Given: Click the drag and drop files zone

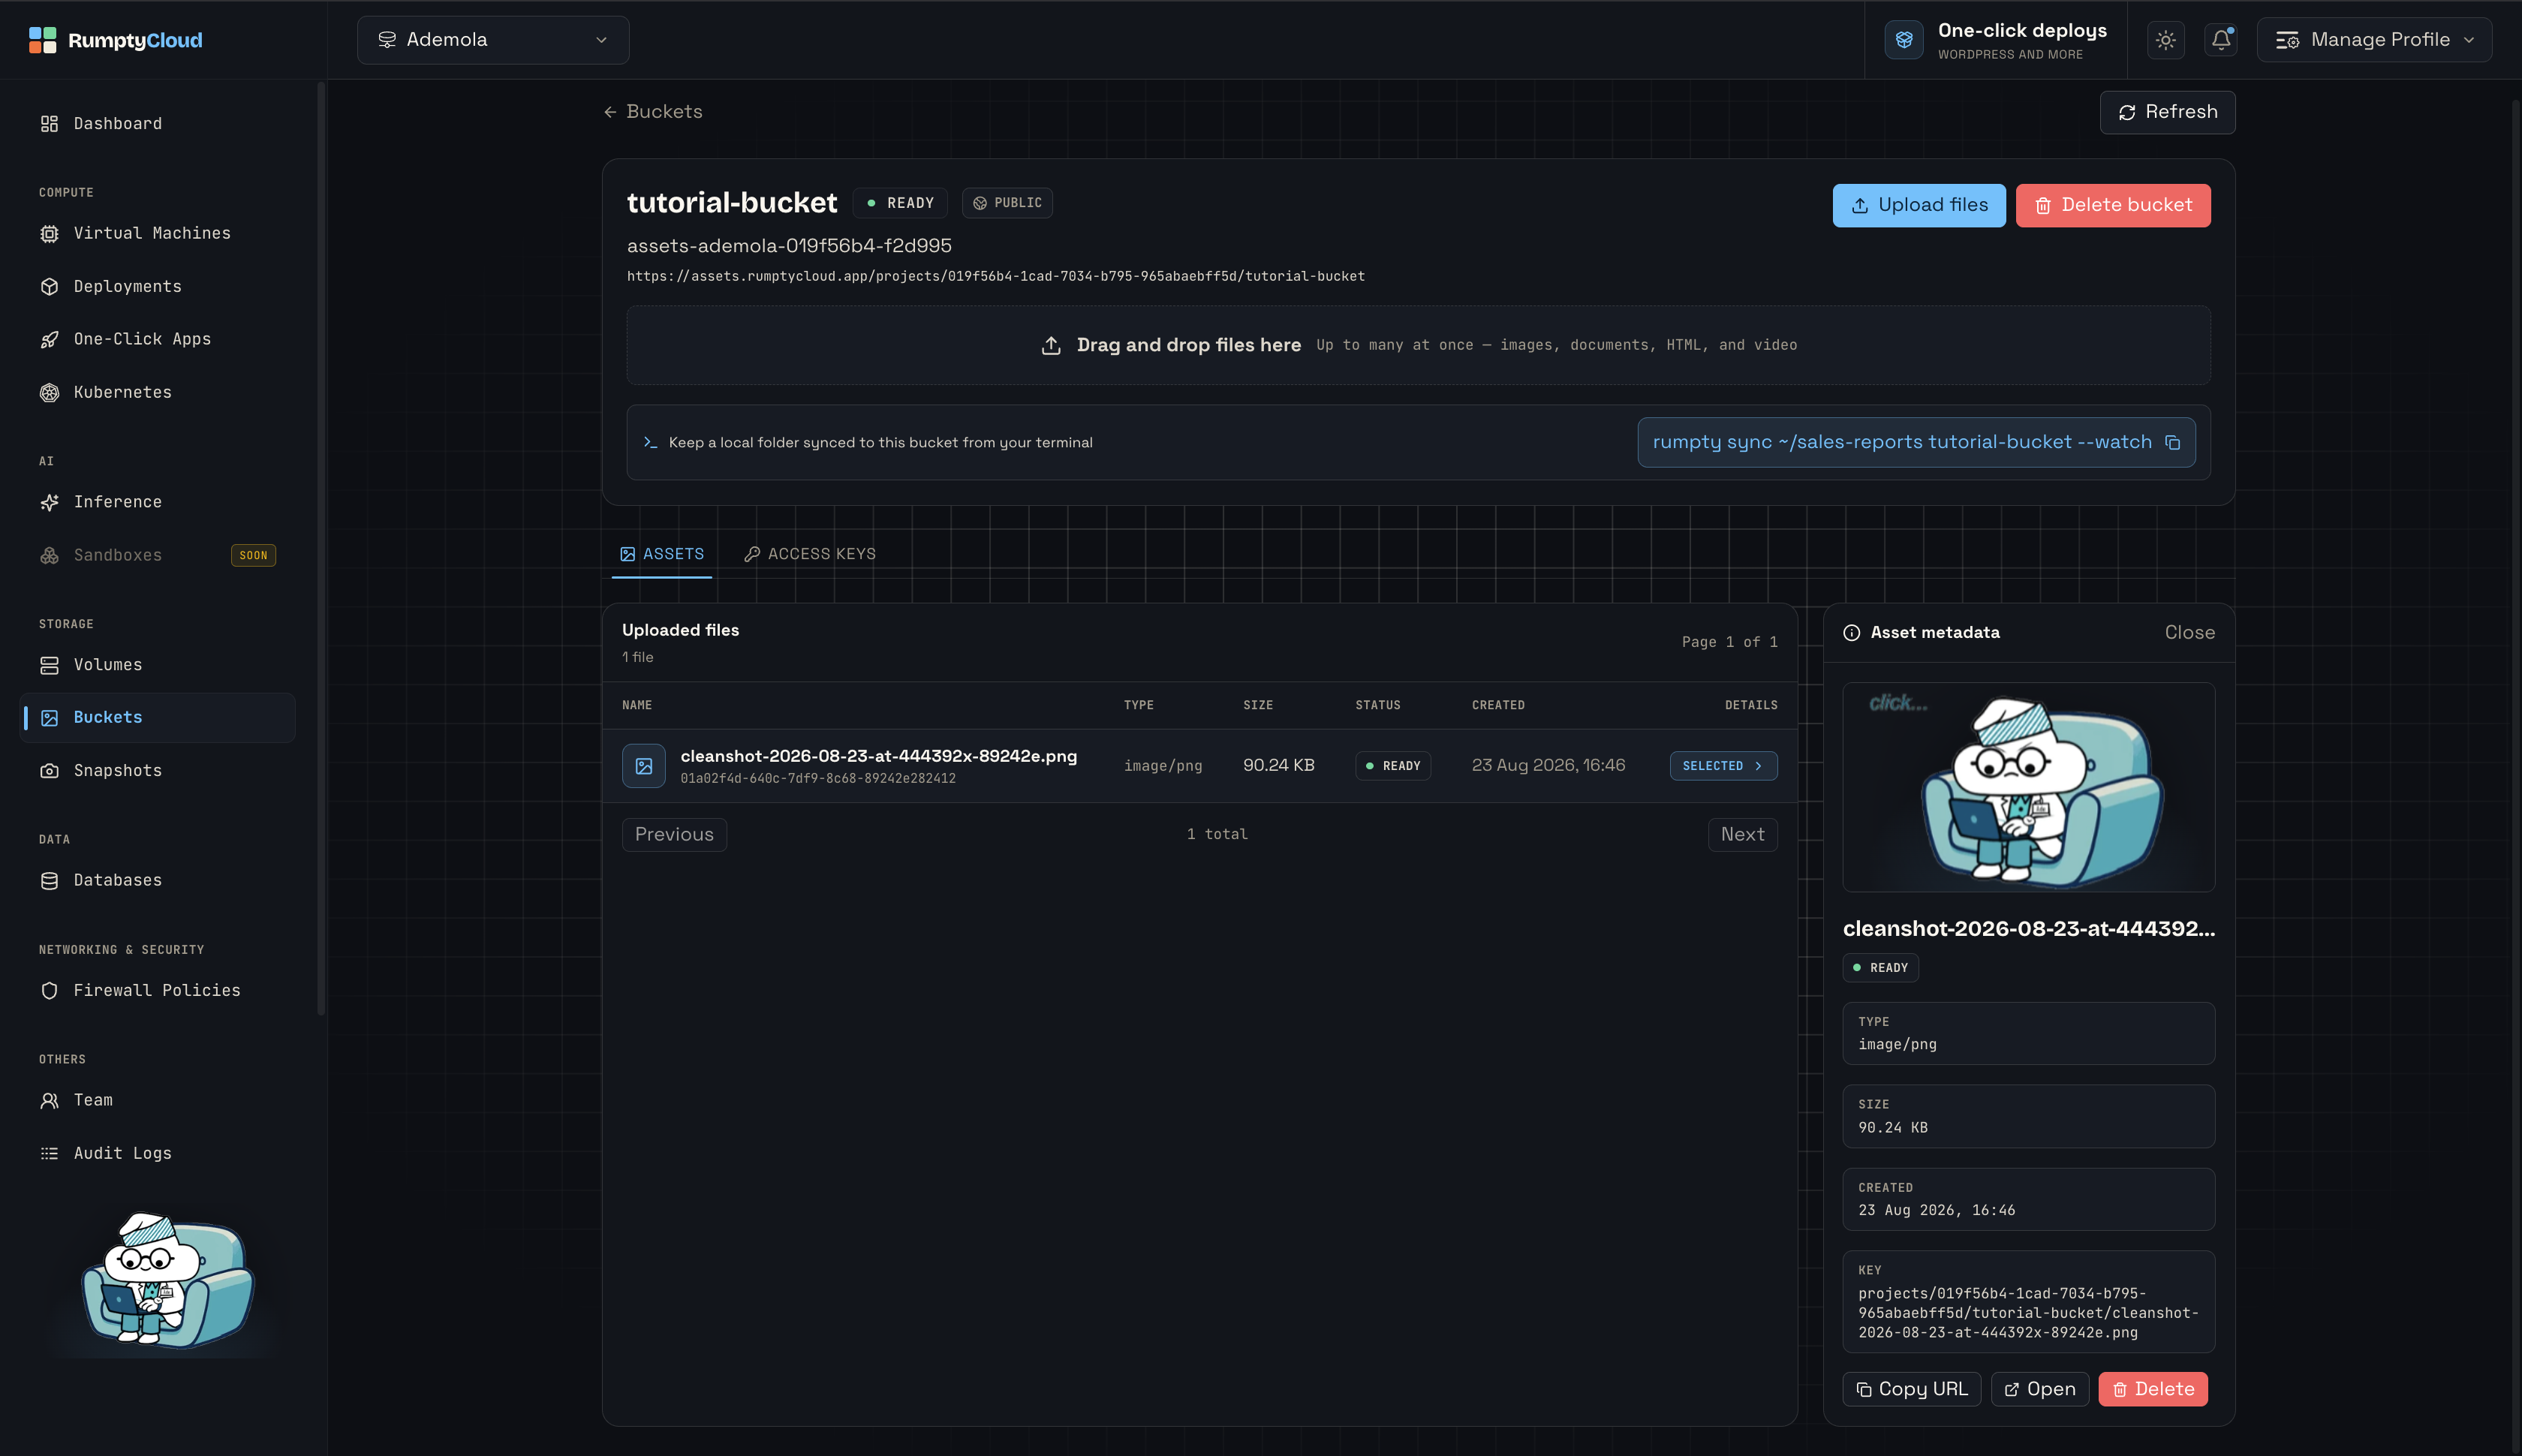Looking at the screenshot, I should 1418,345.
